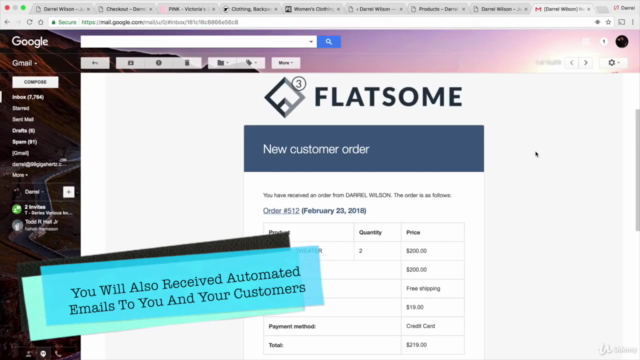Click the Secure site info lock

click(x=64, y=22)
